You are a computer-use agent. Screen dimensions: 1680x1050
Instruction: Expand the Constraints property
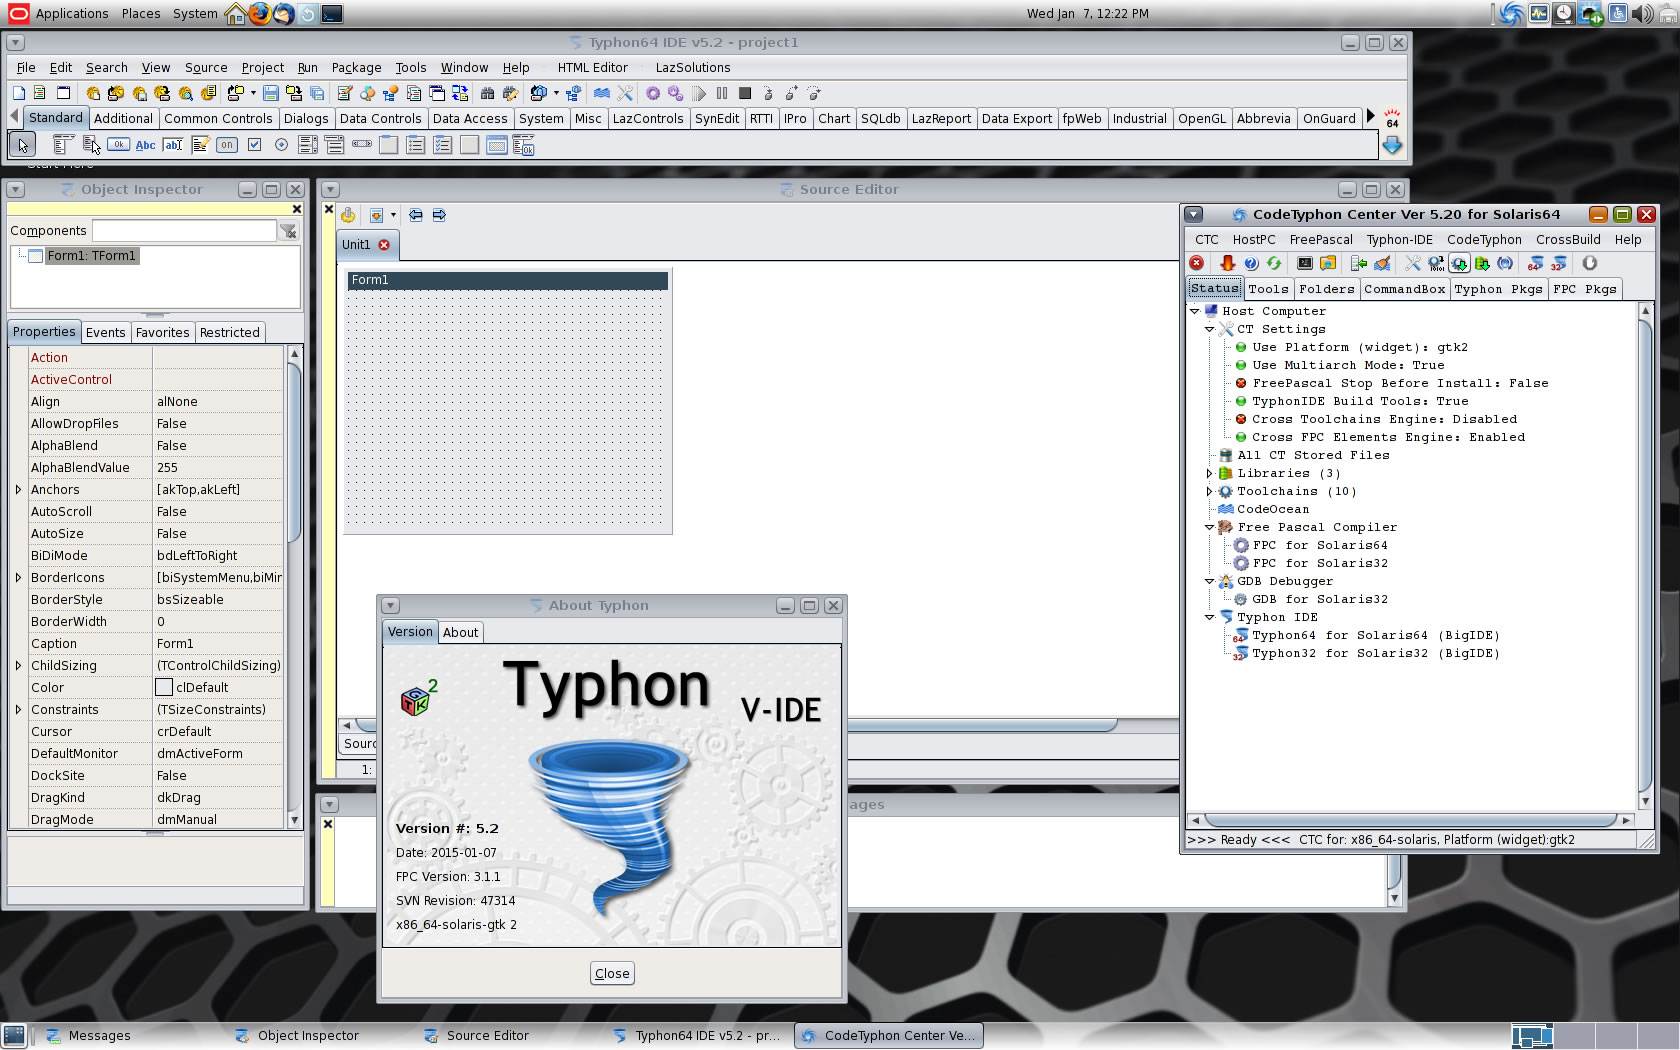click(x=18, y=710)
